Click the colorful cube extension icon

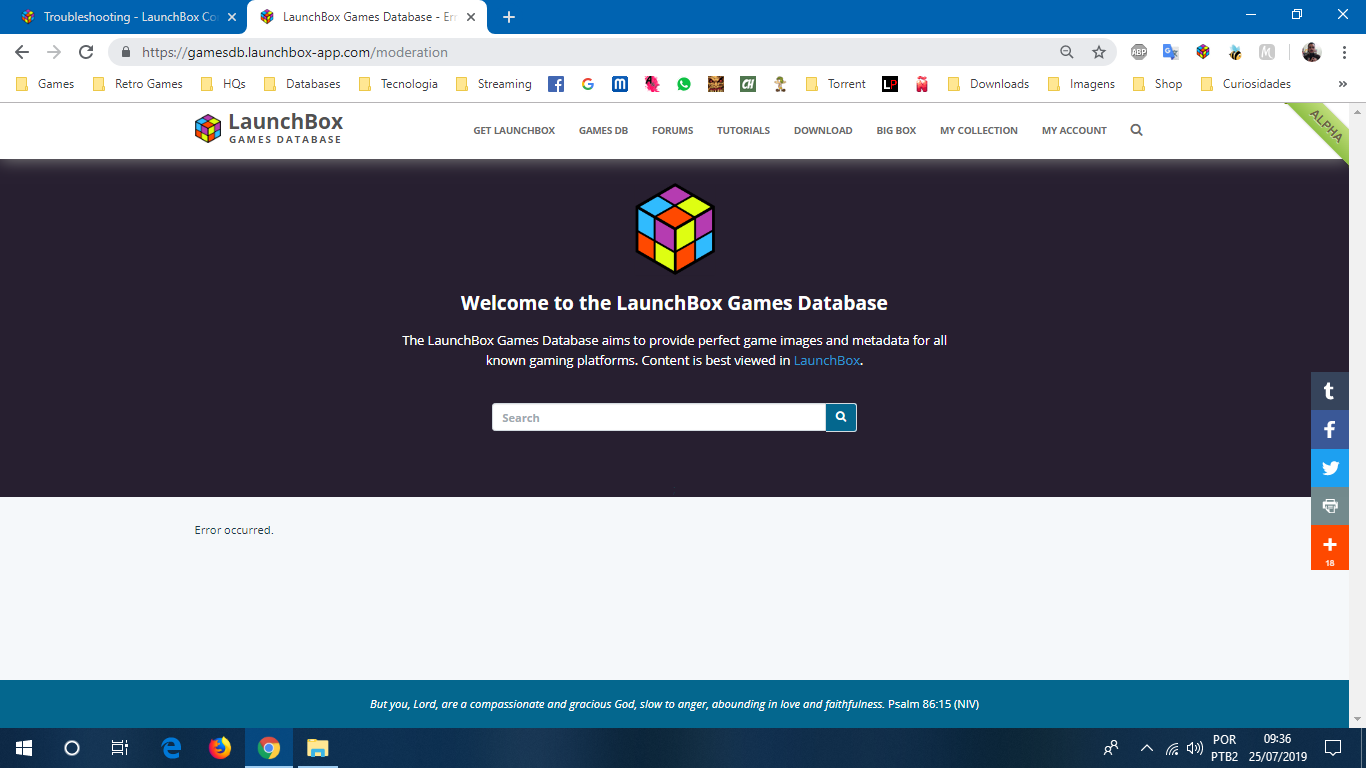(1203, 52)
